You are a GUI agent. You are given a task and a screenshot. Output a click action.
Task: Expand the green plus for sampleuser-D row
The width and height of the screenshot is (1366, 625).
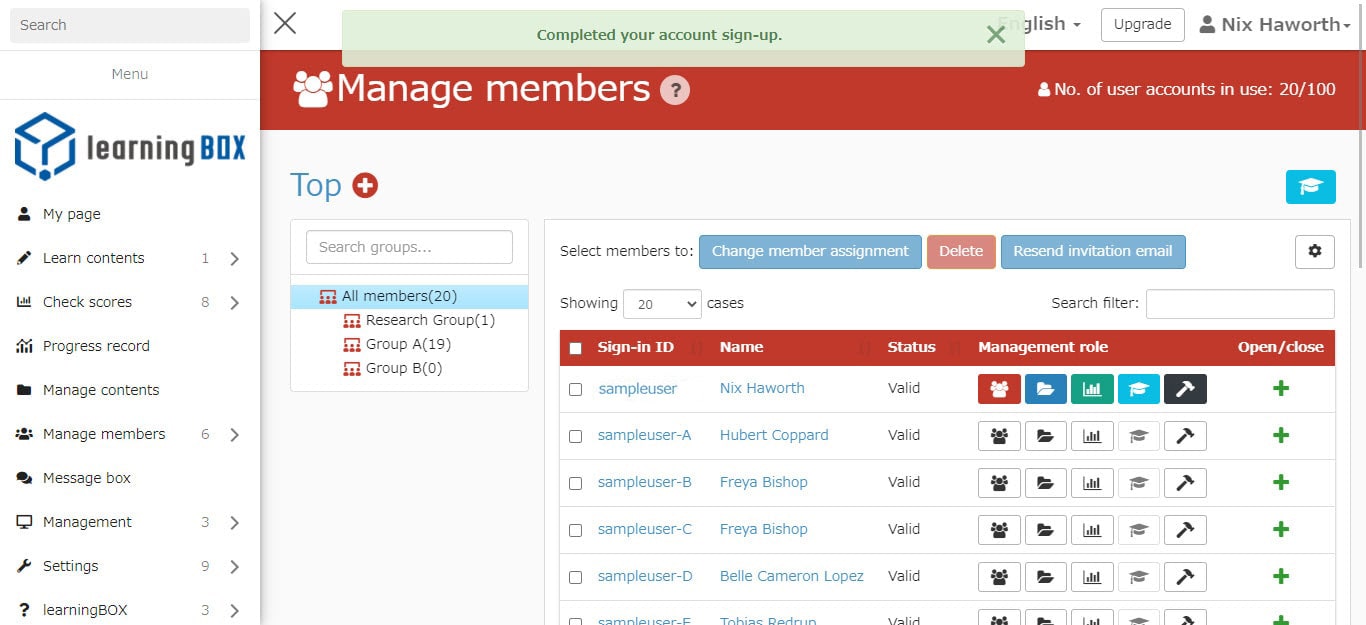pyautogui.click(x=1280, y=576)
